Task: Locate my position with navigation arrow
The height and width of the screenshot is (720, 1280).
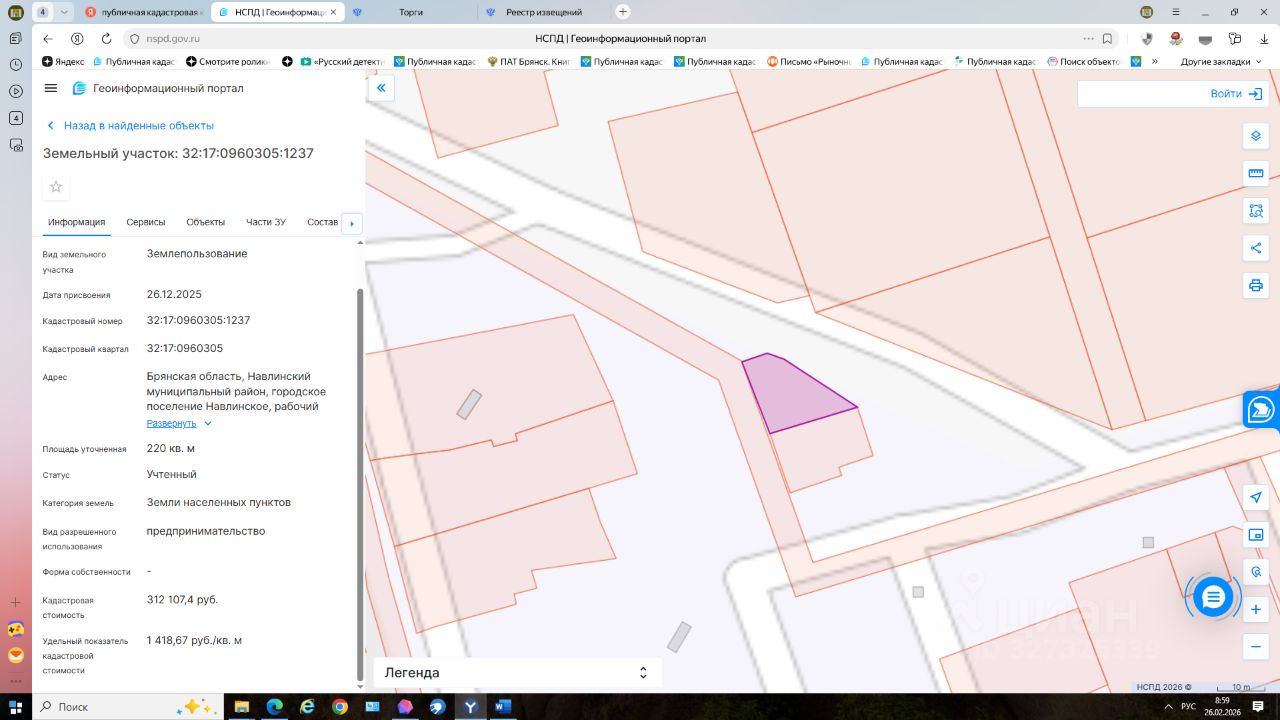Action: 1256,498
